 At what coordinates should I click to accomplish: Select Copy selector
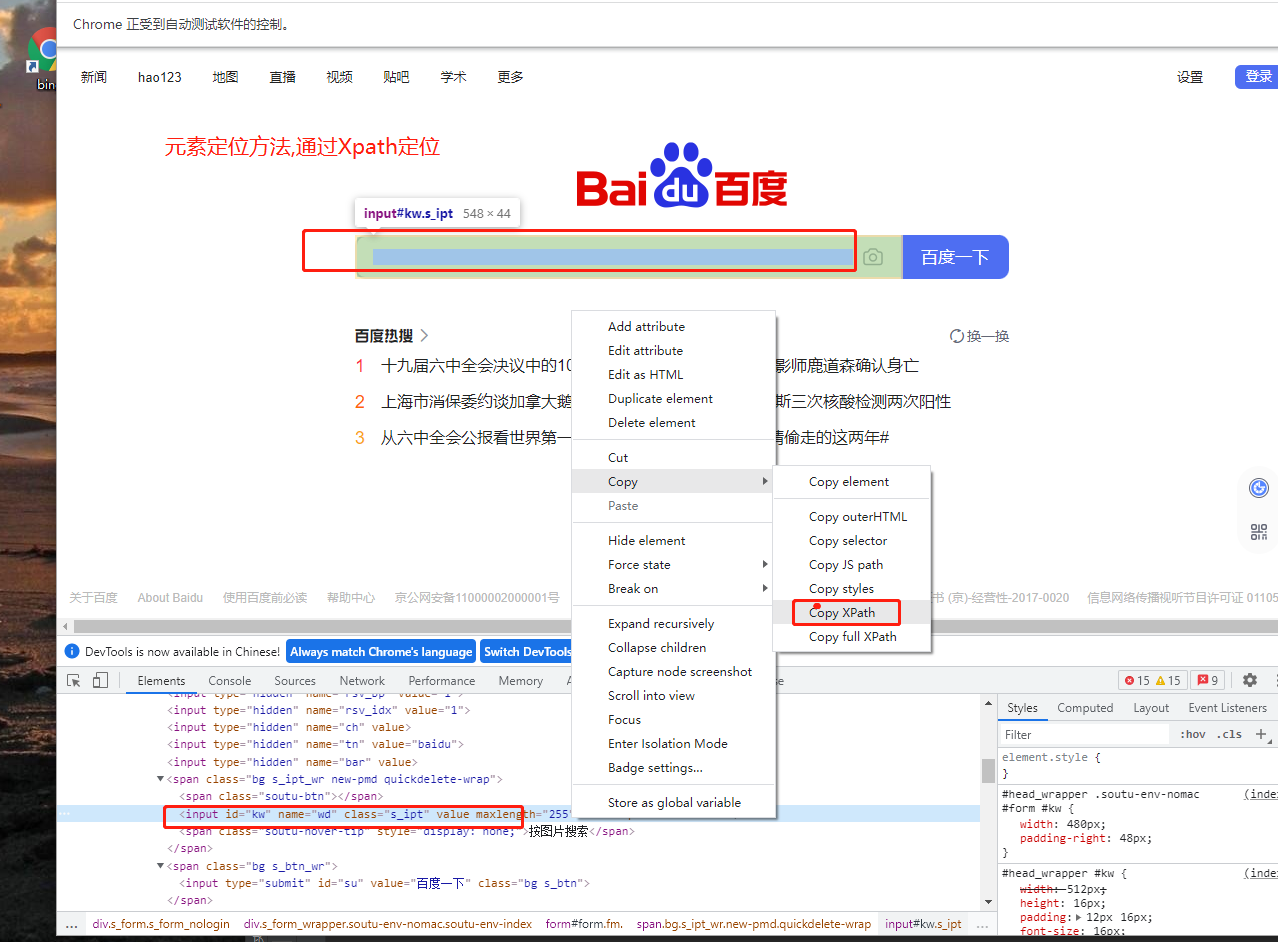[852, 541]
